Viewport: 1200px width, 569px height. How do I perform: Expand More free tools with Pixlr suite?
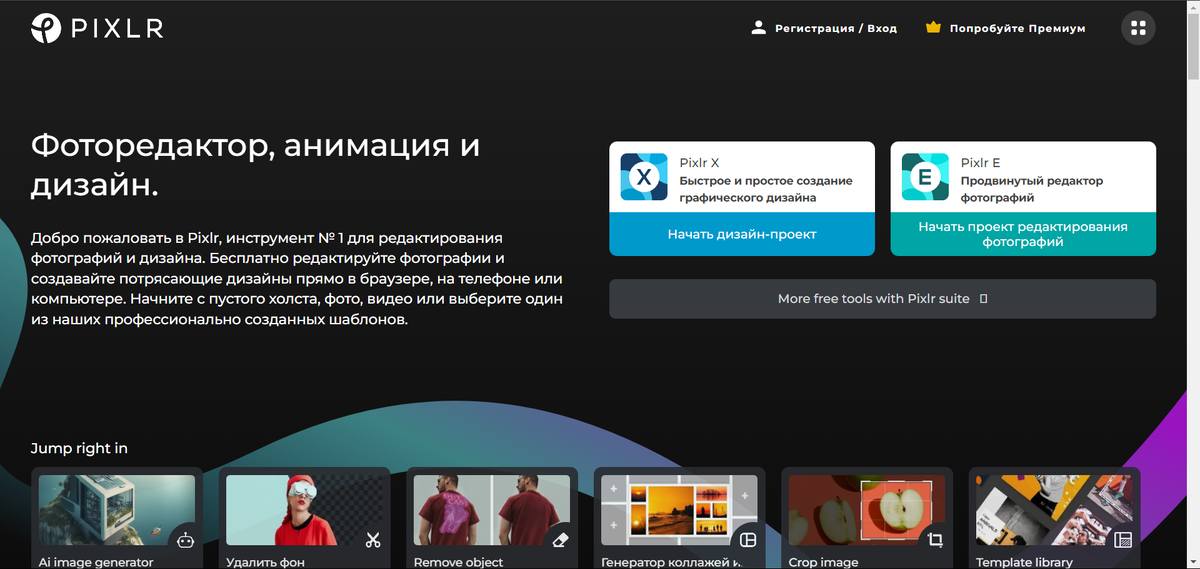(882, 299)
